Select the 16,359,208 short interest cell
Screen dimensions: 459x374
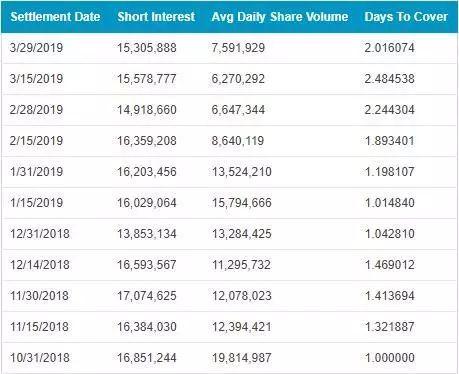tap(147, 141)
